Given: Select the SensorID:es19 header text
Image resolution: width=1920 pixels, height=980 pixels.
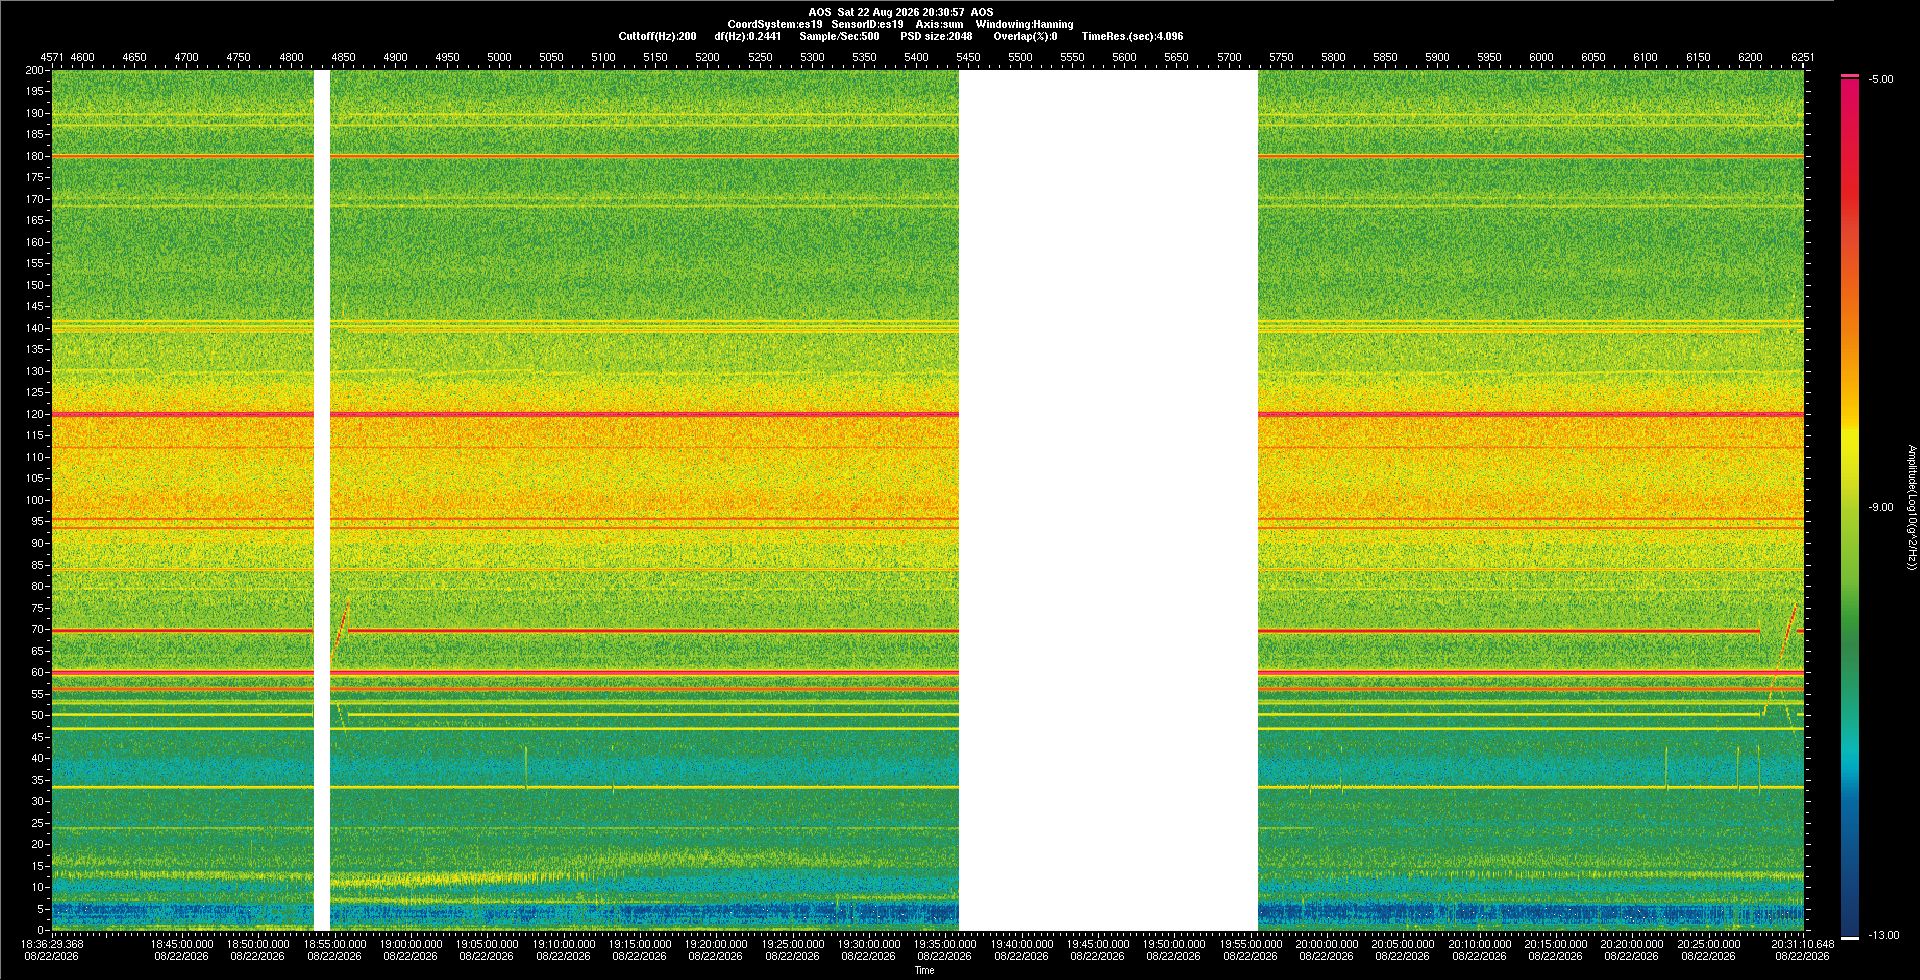Looking at the screenshot, I should click(867, 24).
